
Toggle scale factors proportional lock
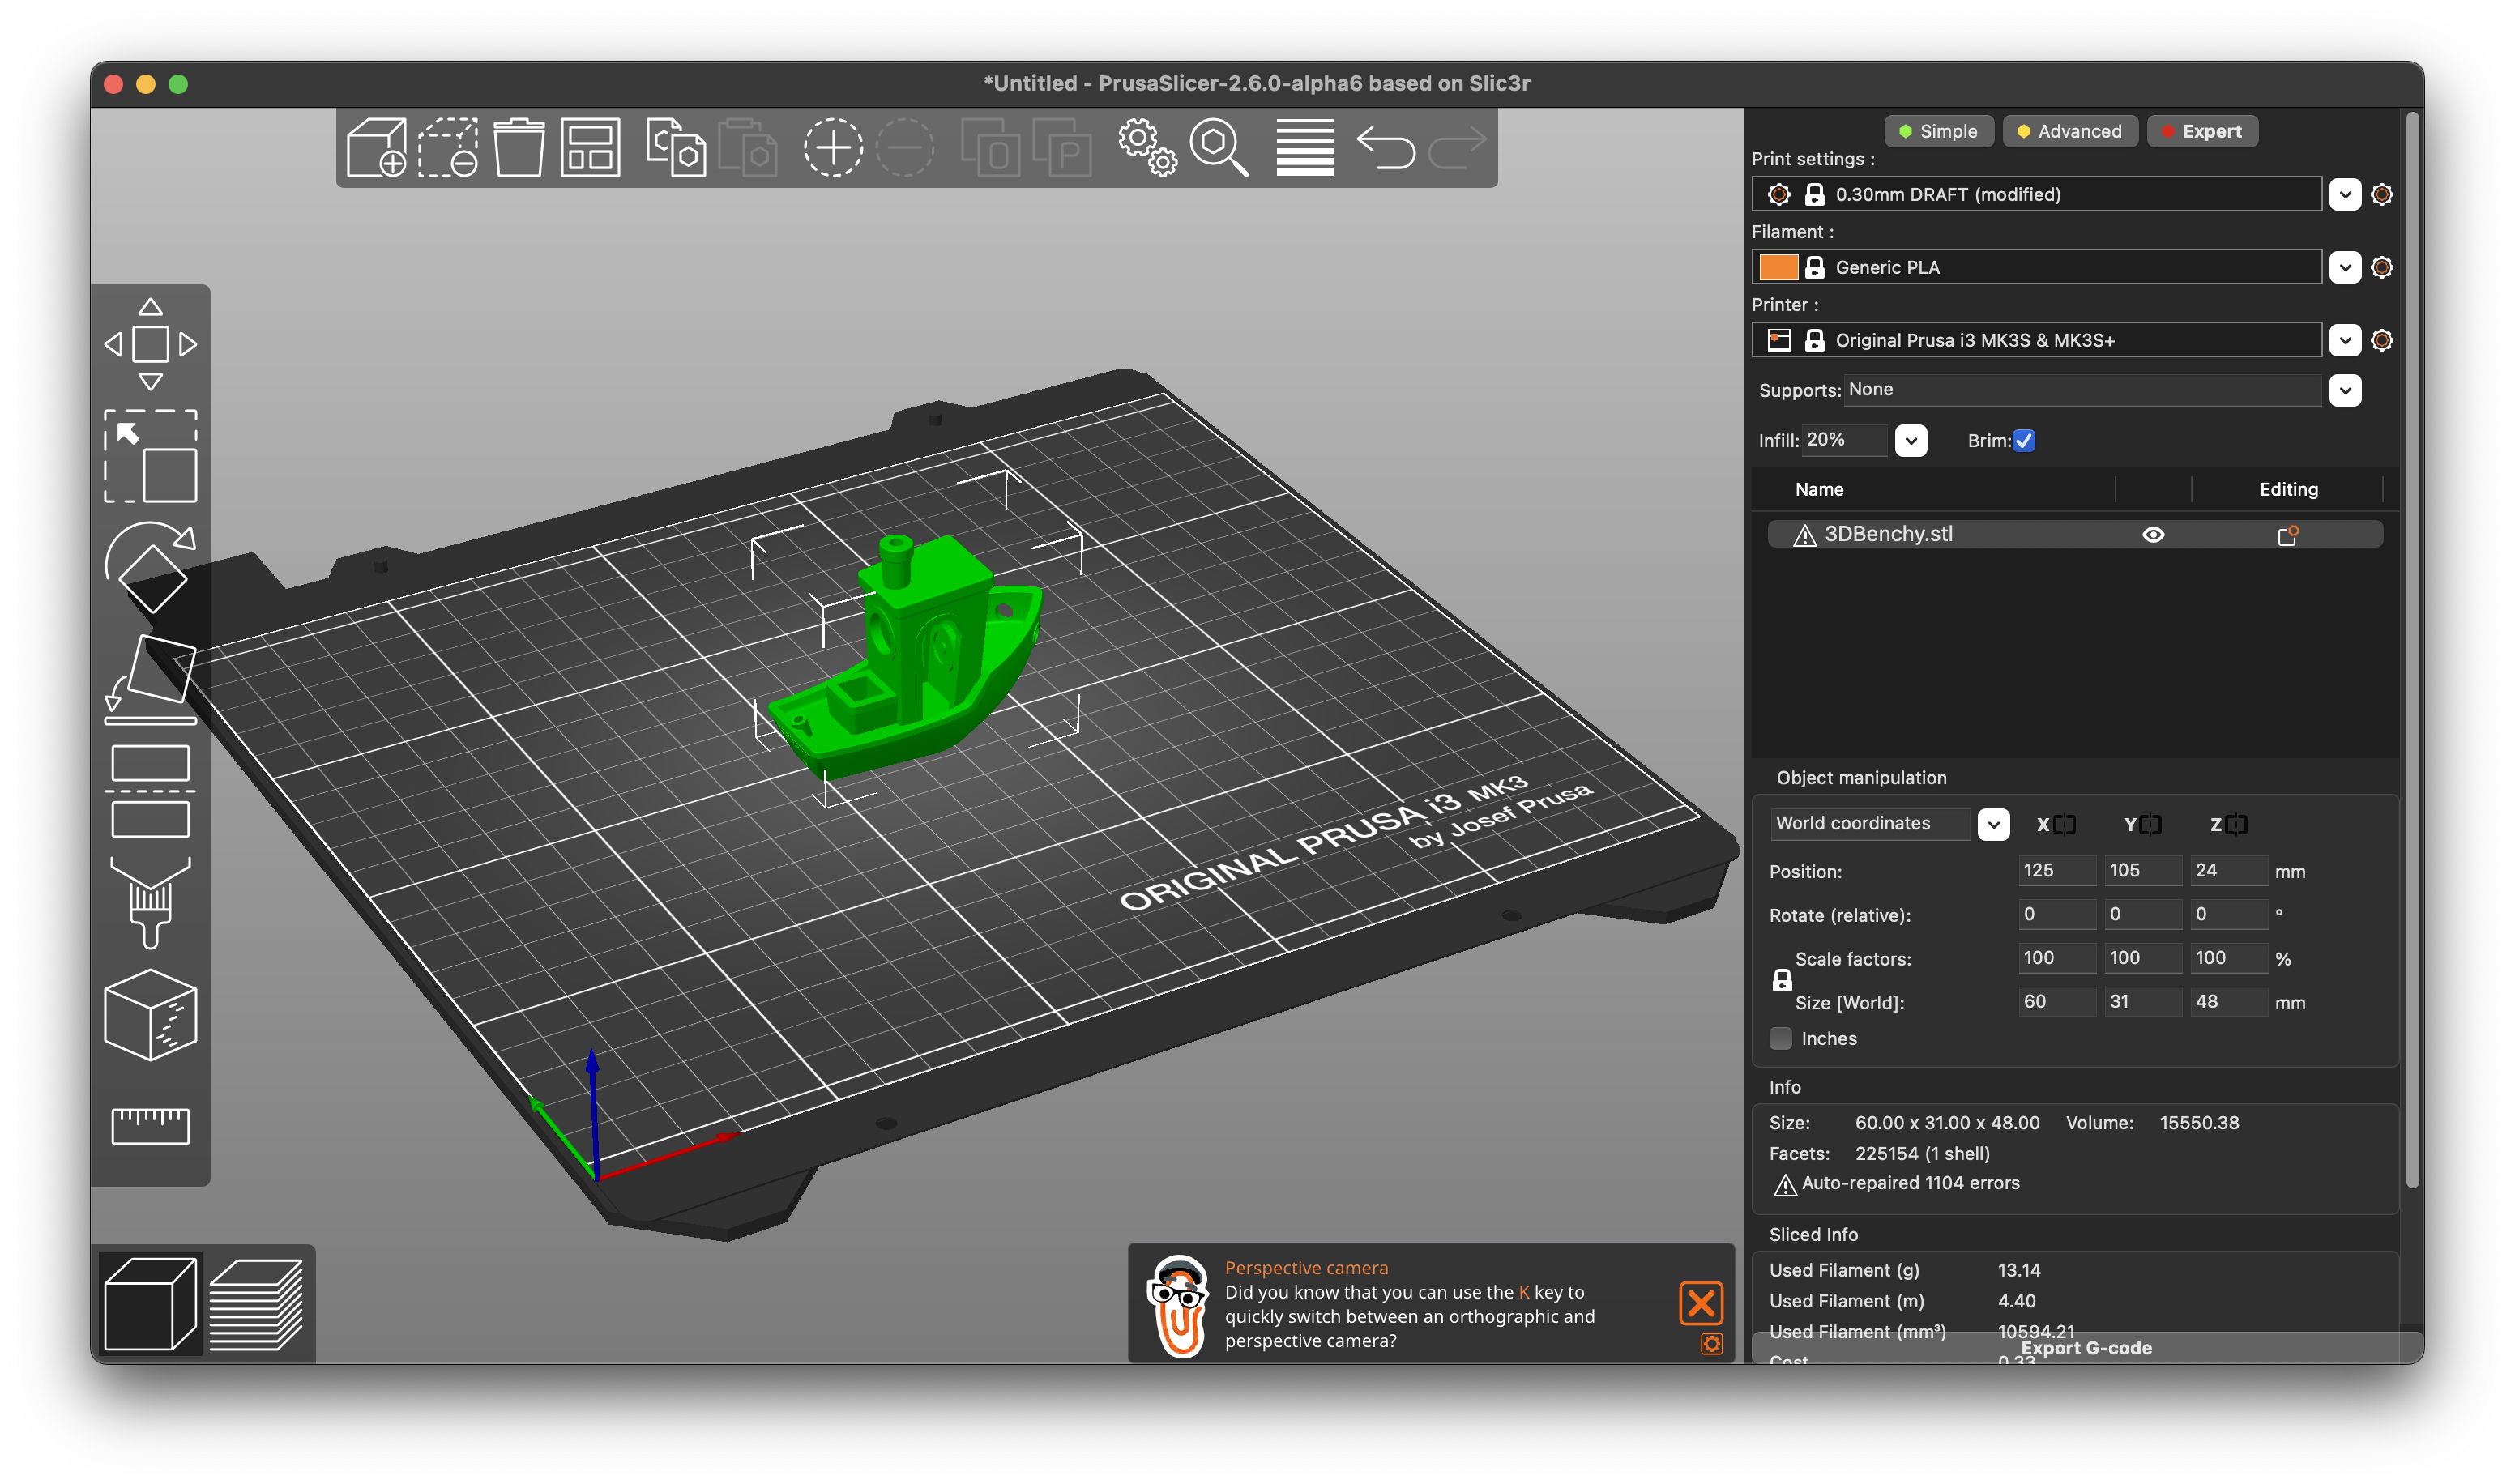[1781, 980]
